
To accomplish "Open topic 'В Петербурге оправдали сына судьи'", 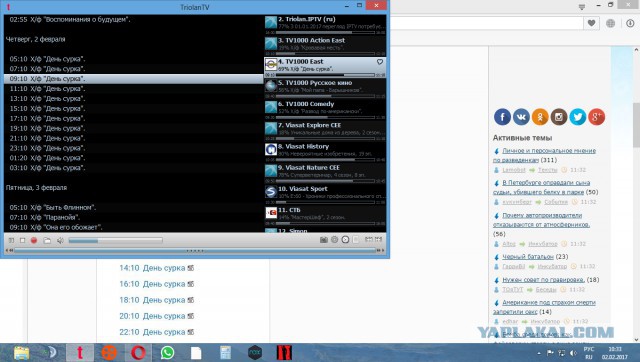I will [541, 187].
